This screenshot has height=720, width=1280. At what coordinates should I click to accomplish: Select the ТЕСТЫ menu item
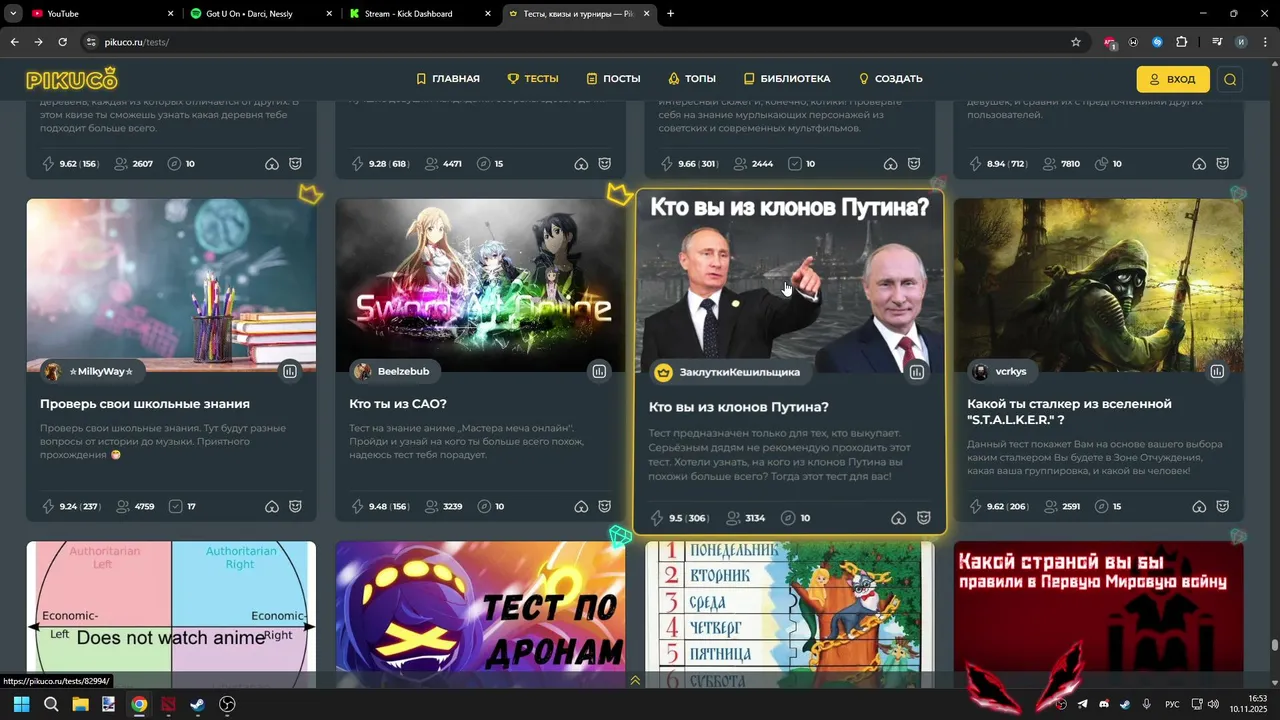pyautogui.click(x=532, y=79)
